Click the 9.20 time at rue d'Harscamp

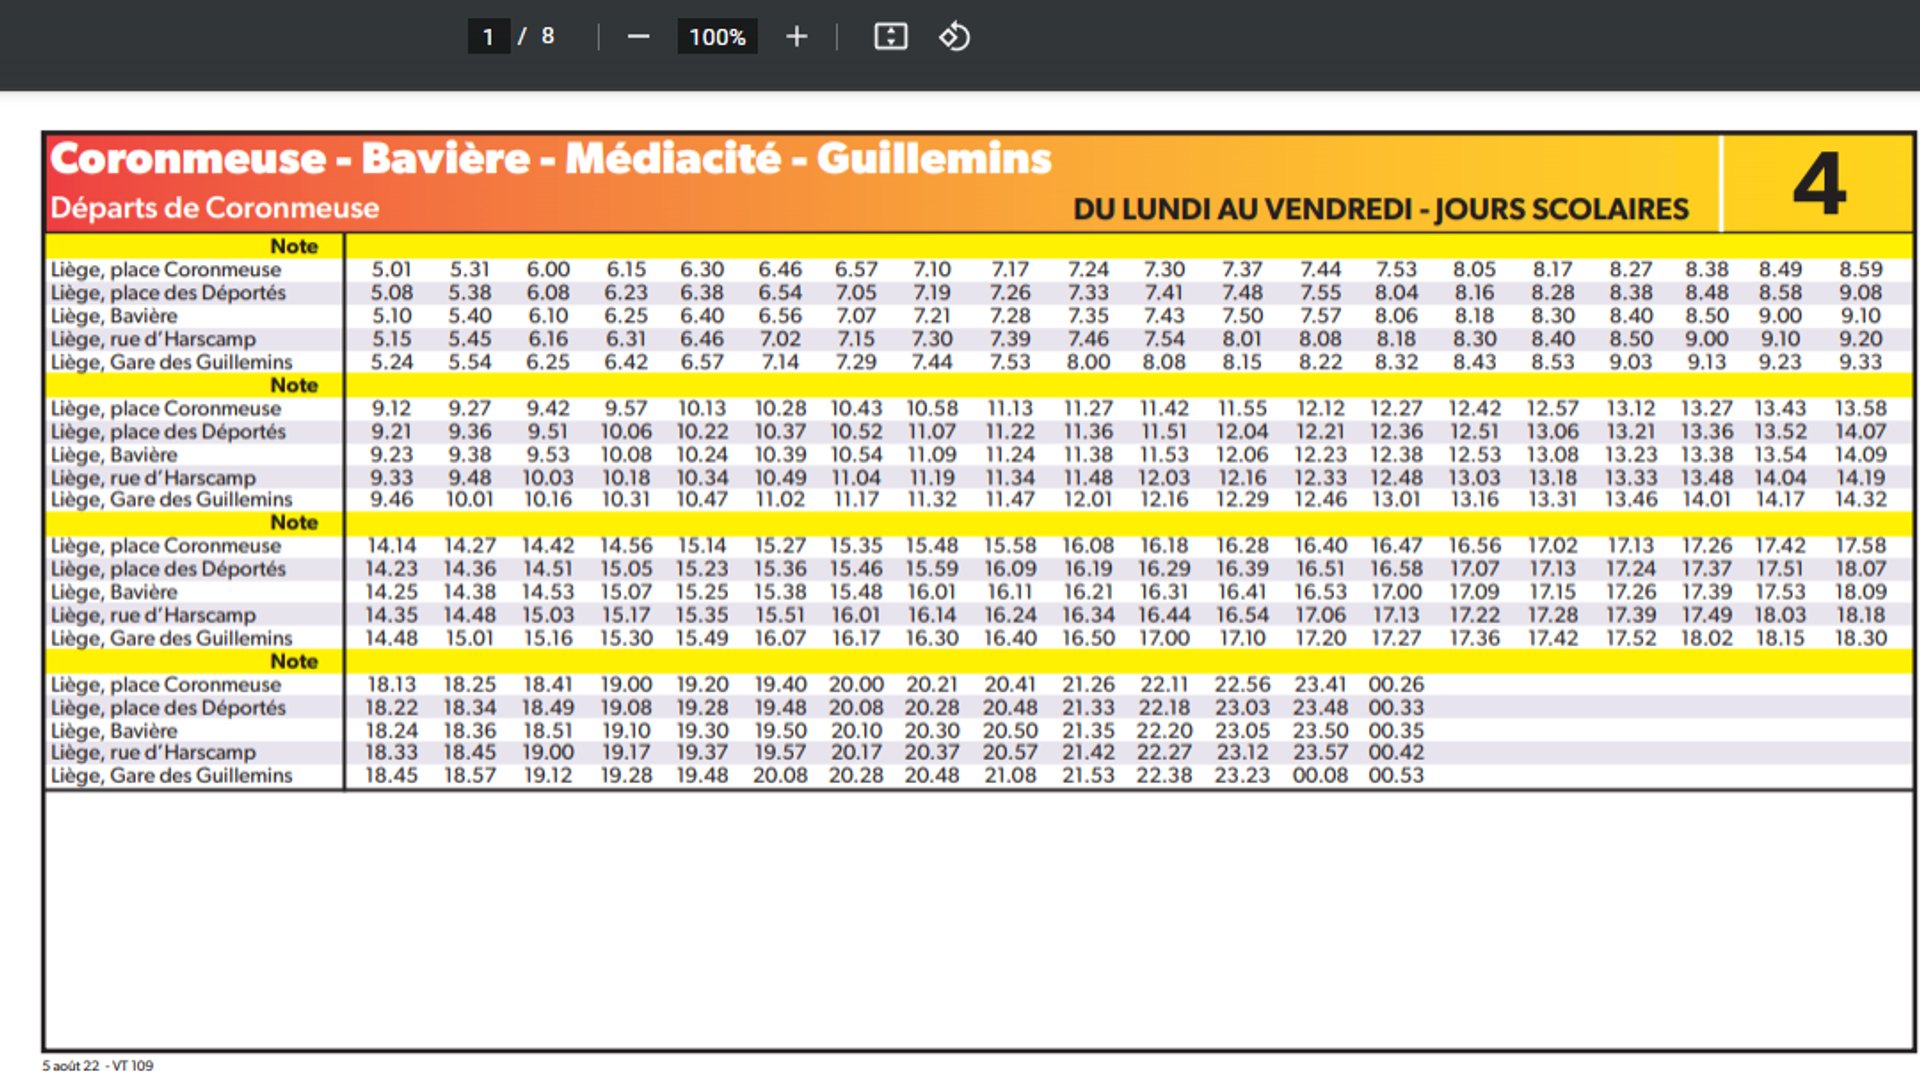pyautogui.click(x=1861, y=339)
